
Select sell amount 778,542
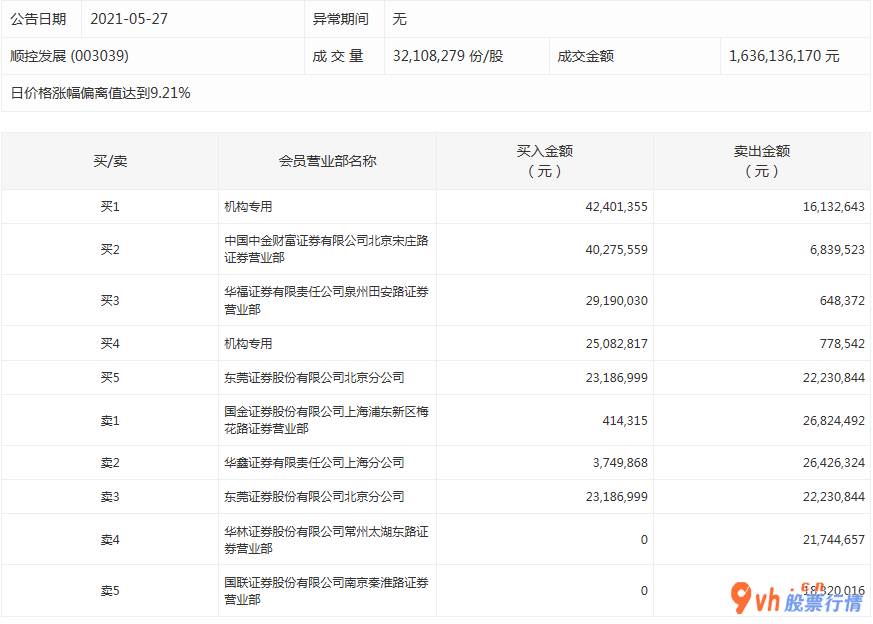[842, 343]
